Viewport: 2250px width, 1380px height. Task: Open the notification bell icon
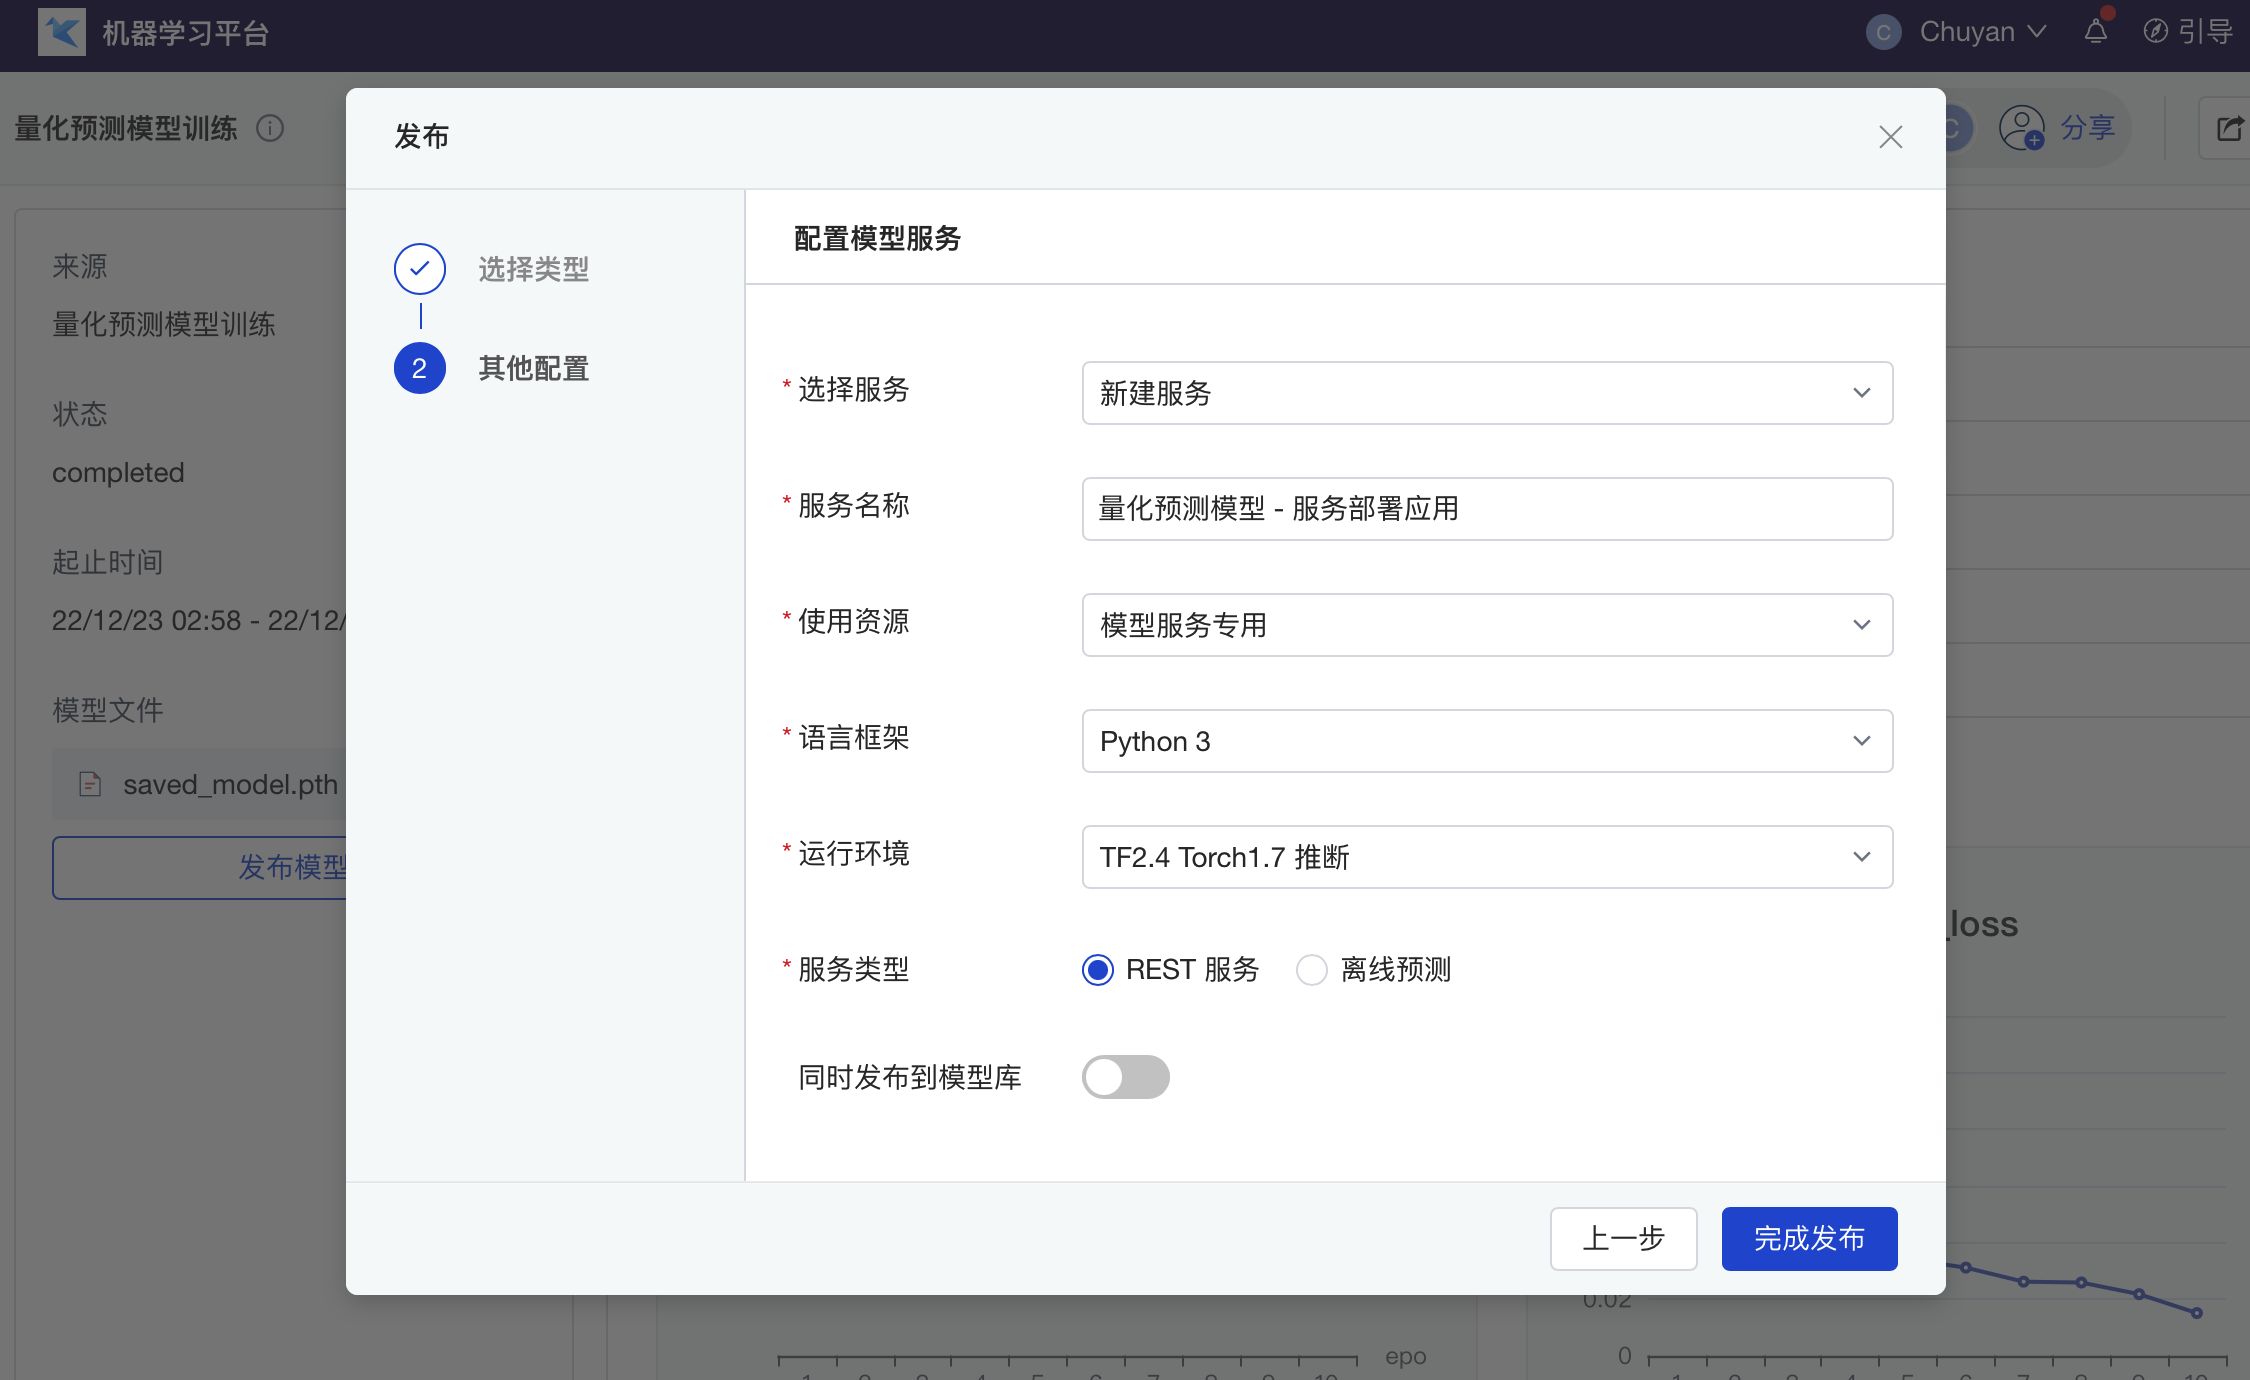click(x=2096, y=31)
